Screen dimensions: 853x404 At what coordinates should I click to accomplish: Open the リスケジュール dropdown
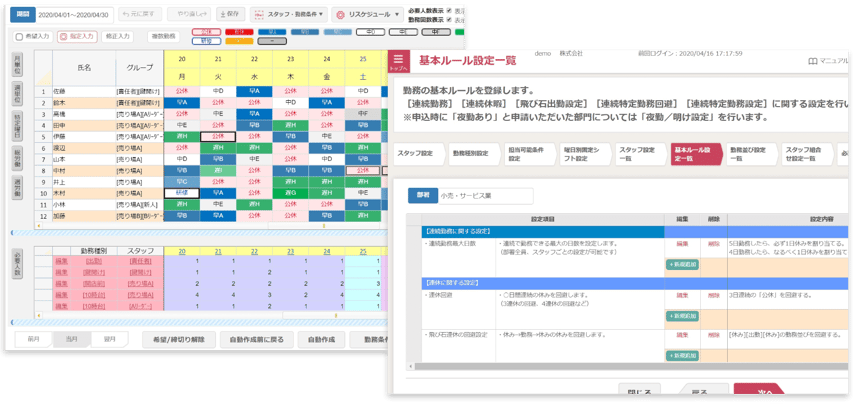pyautogui.click(x=368, y=15)
